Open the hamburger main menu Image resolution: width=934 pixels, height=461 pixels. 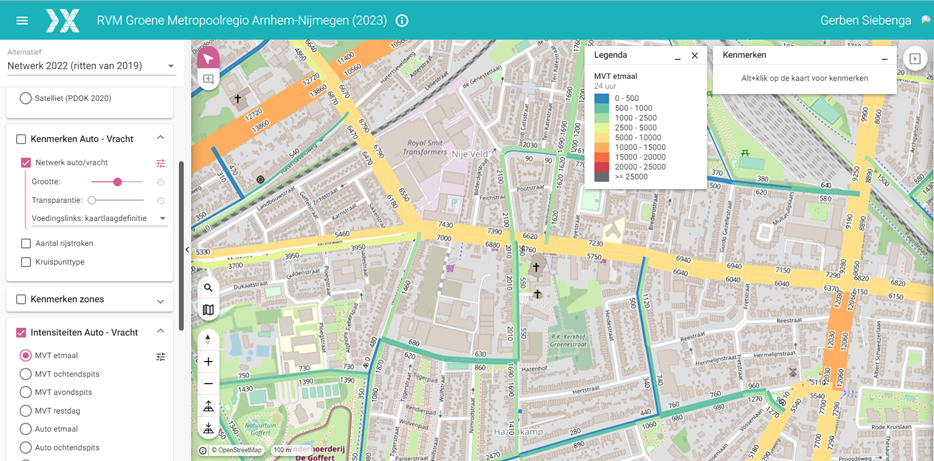tap(22, 20)
